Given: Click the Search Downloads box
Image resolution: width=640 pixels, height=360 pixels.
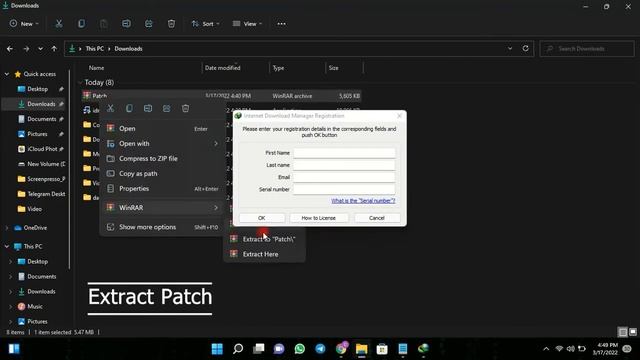Looking at the screenshot, I should tap(587, 49).
